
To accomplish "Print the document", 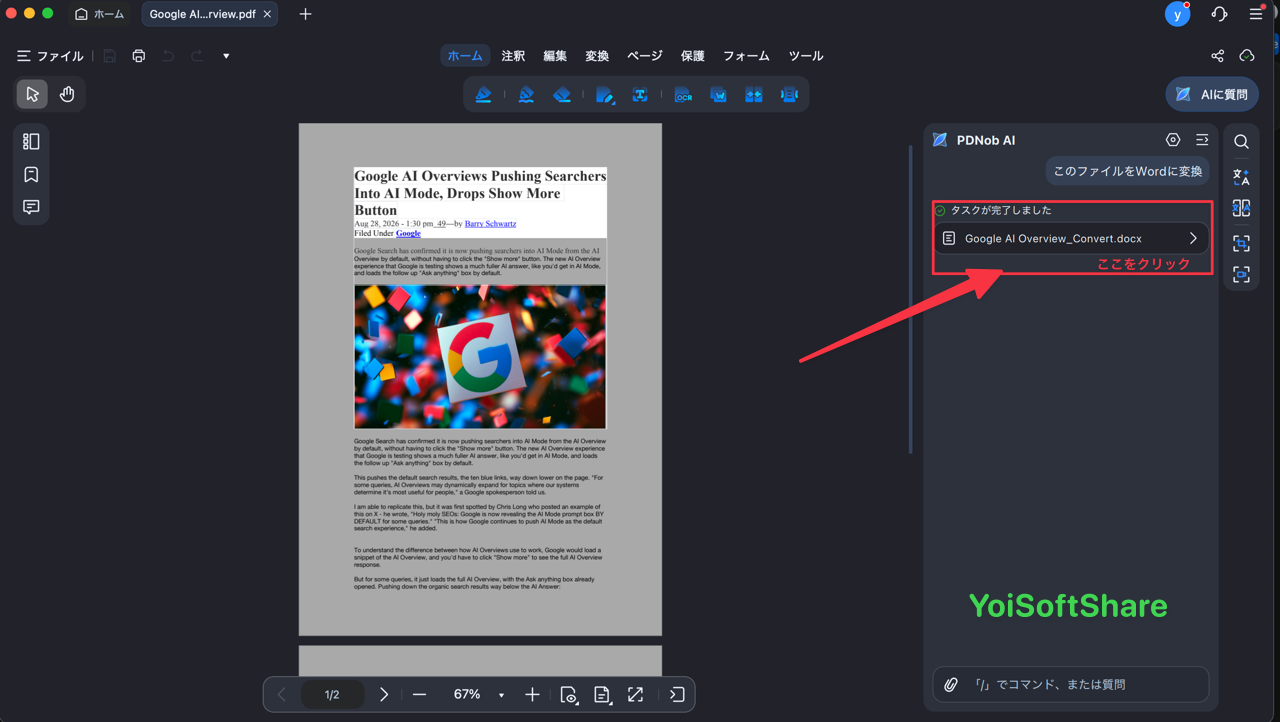I will (x=139, y=56).
